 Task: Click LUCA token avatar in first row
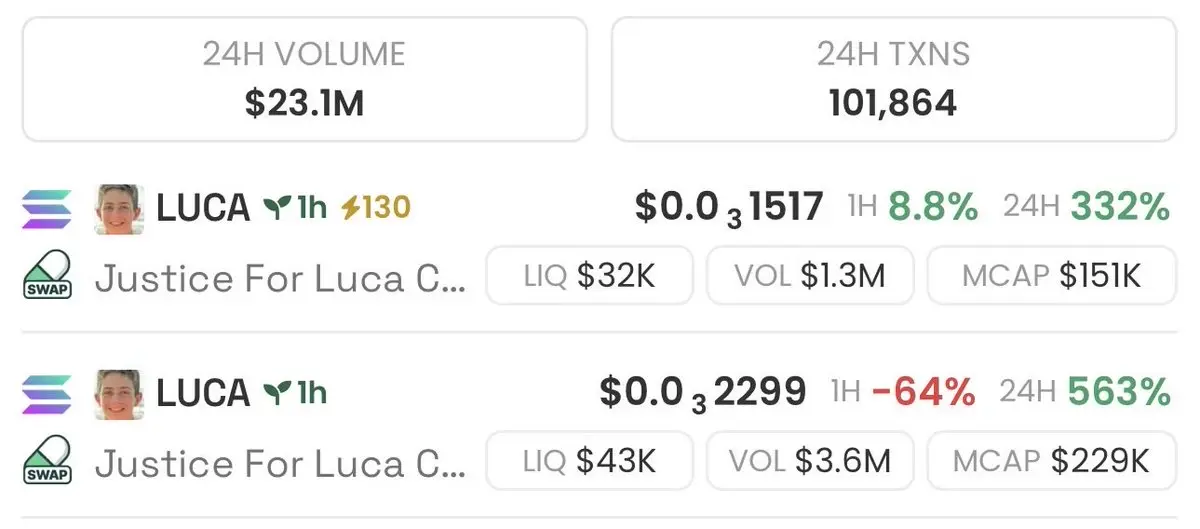119,209
